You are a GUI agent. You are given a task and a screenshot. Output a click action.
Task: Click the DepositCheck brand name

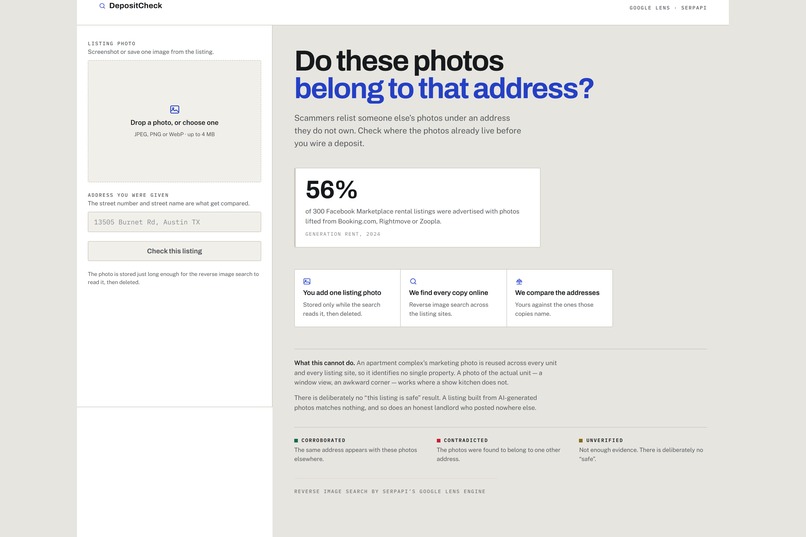(136, 6)
